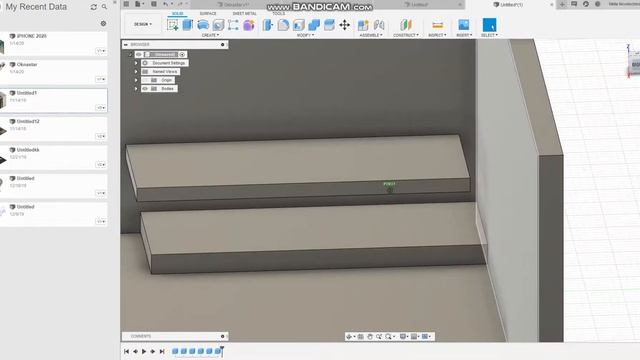Refresh My Recent Data list
Viewport: 640px width, 360px height.
pyautogui.click(x=93, y=7)
